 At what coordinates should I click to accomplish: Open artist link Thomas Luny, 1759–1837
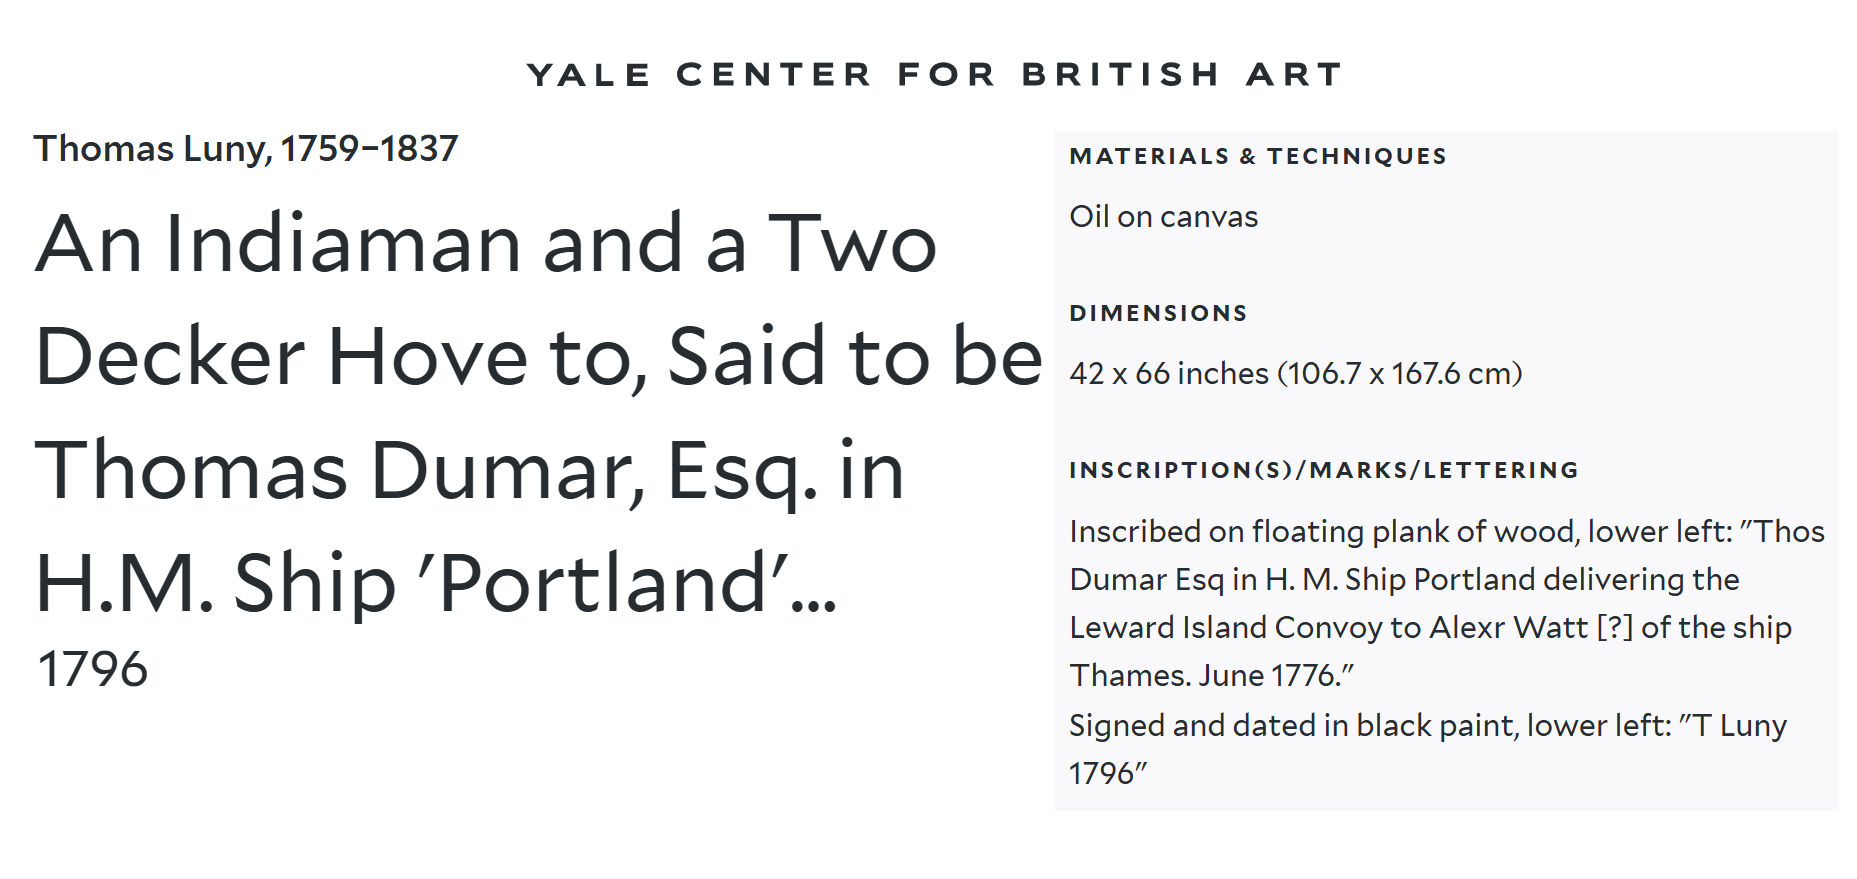coord(246,149)
